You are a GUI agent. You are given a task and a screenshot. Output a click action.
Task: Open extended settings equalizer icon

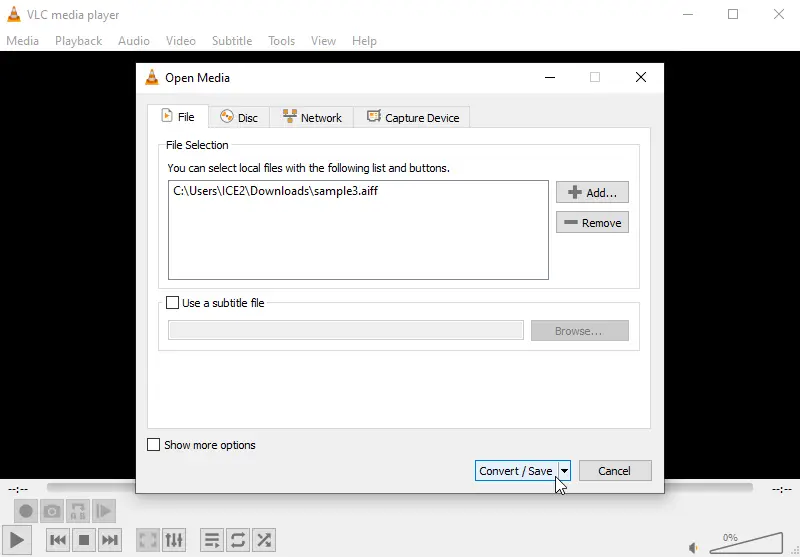174,540
